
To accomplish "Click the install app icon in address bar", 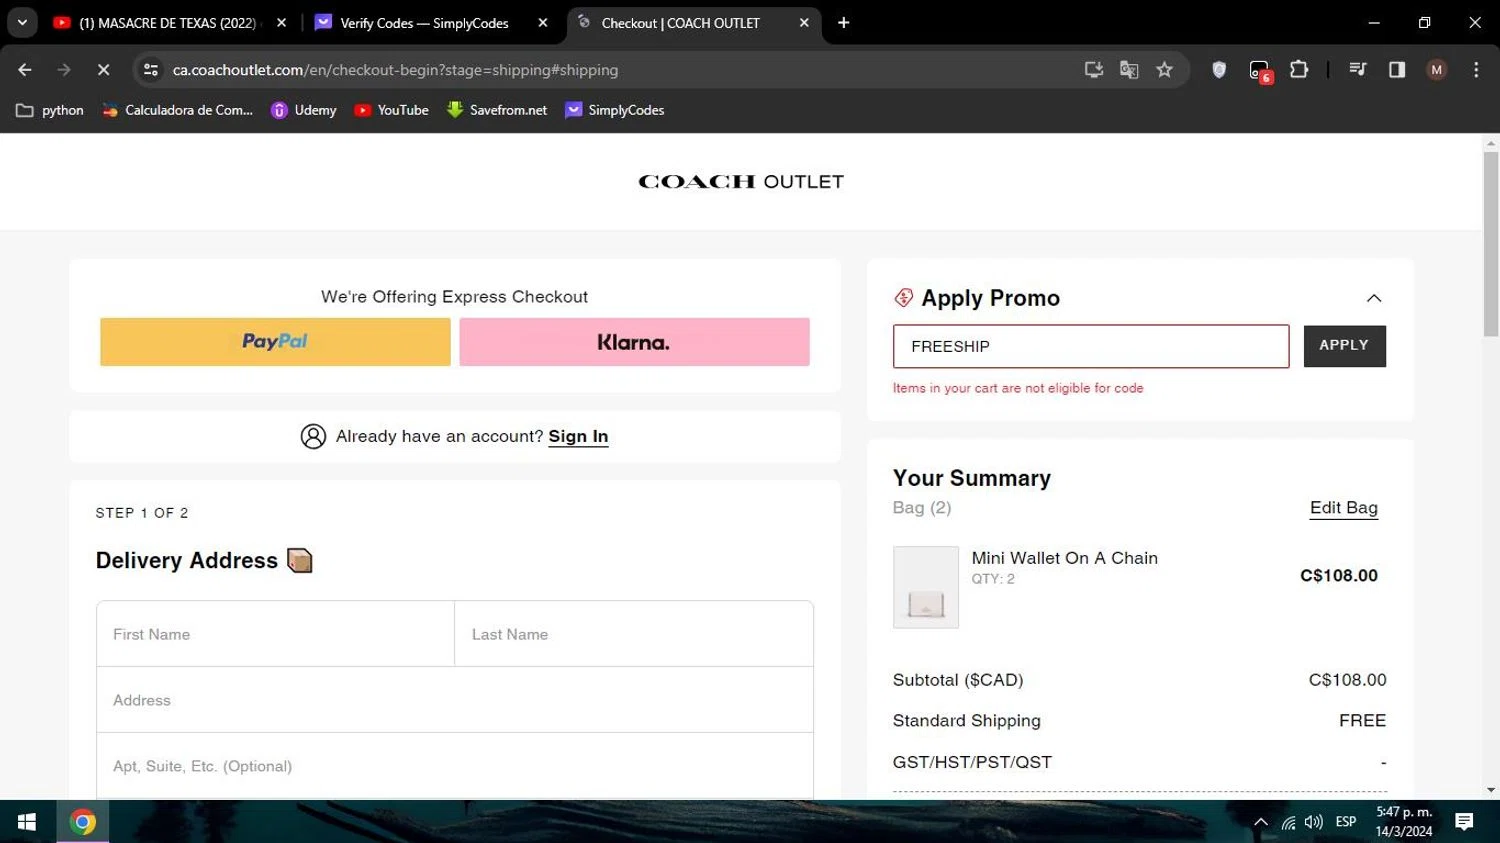I will pos(1094,70).
